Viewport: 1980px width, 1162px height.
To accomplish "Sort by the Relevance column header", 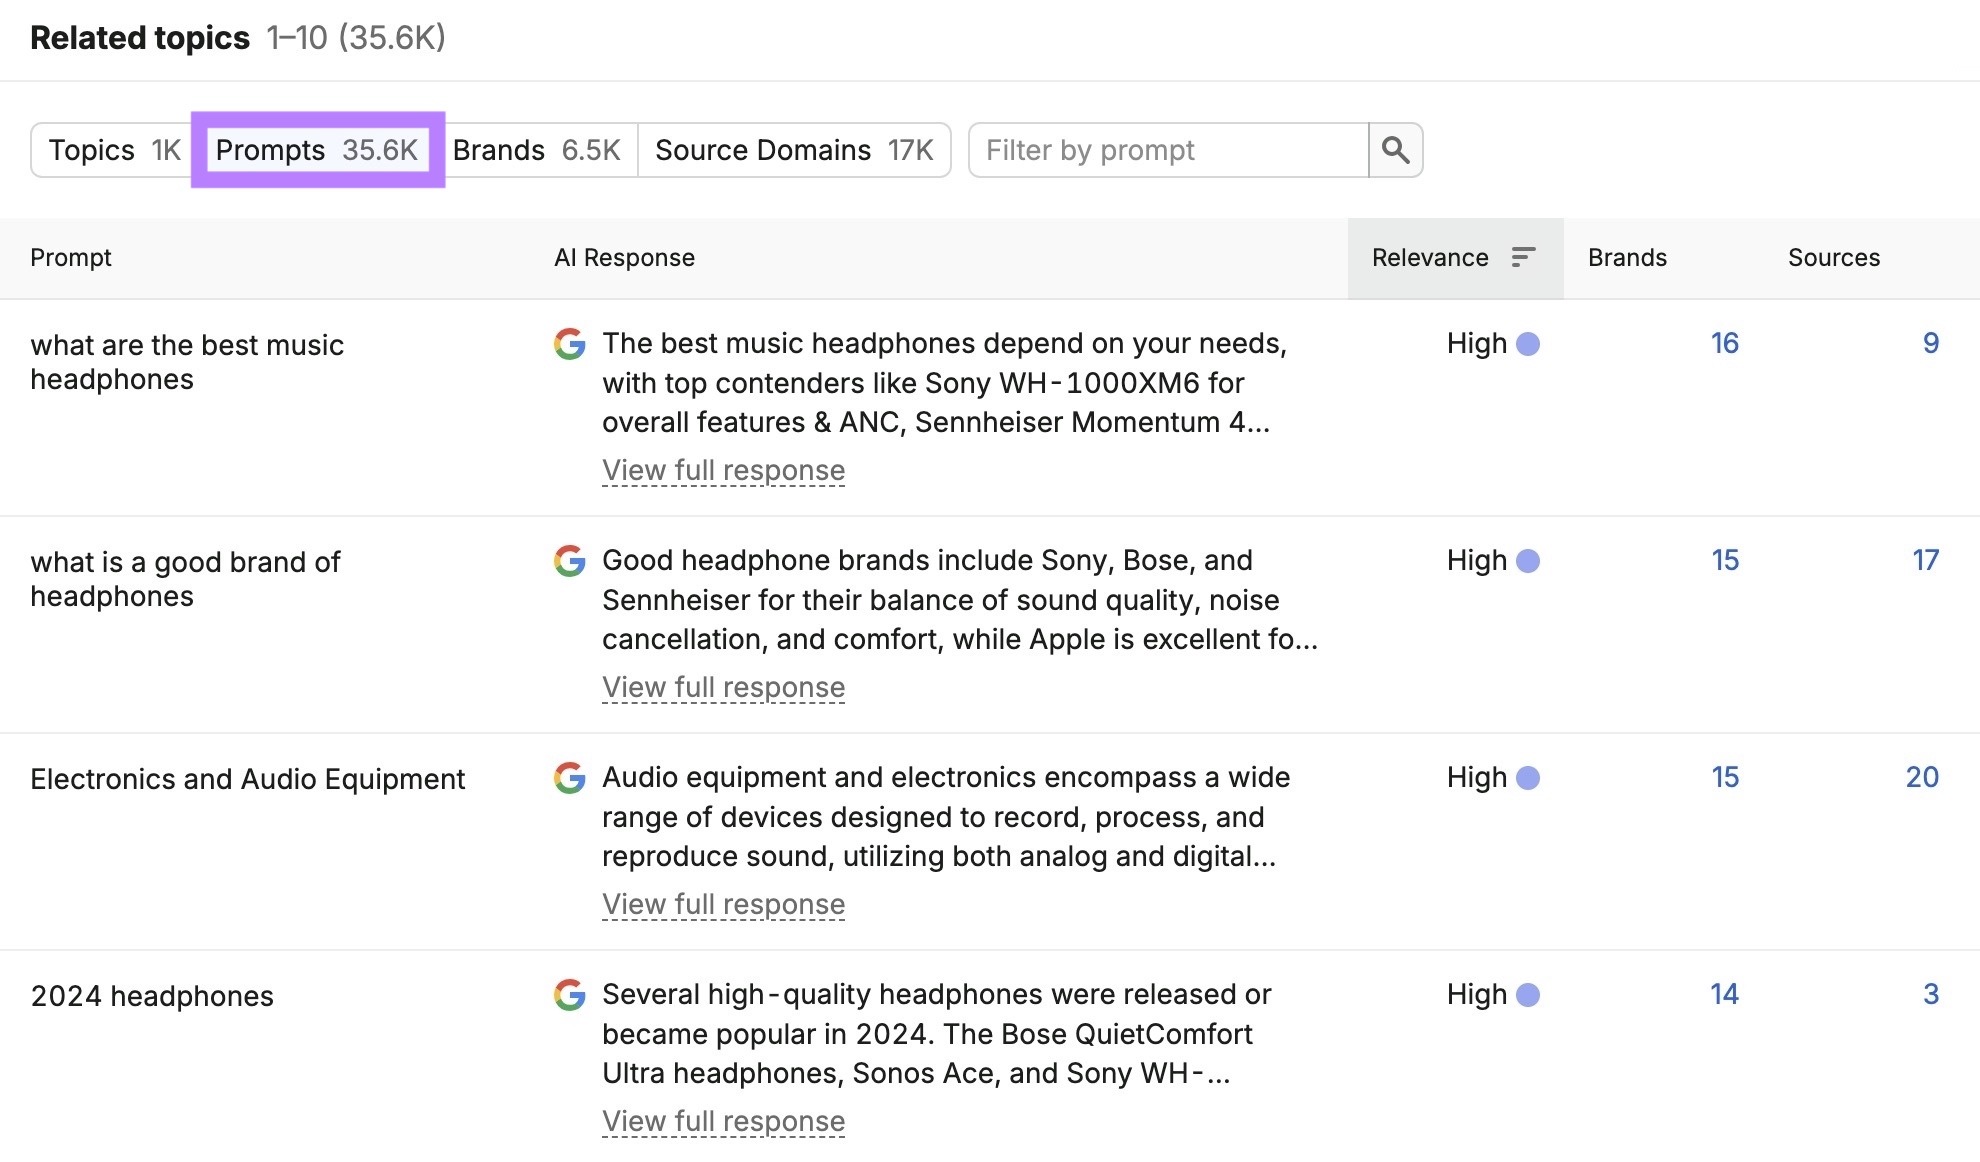I will coord(1455,258).
